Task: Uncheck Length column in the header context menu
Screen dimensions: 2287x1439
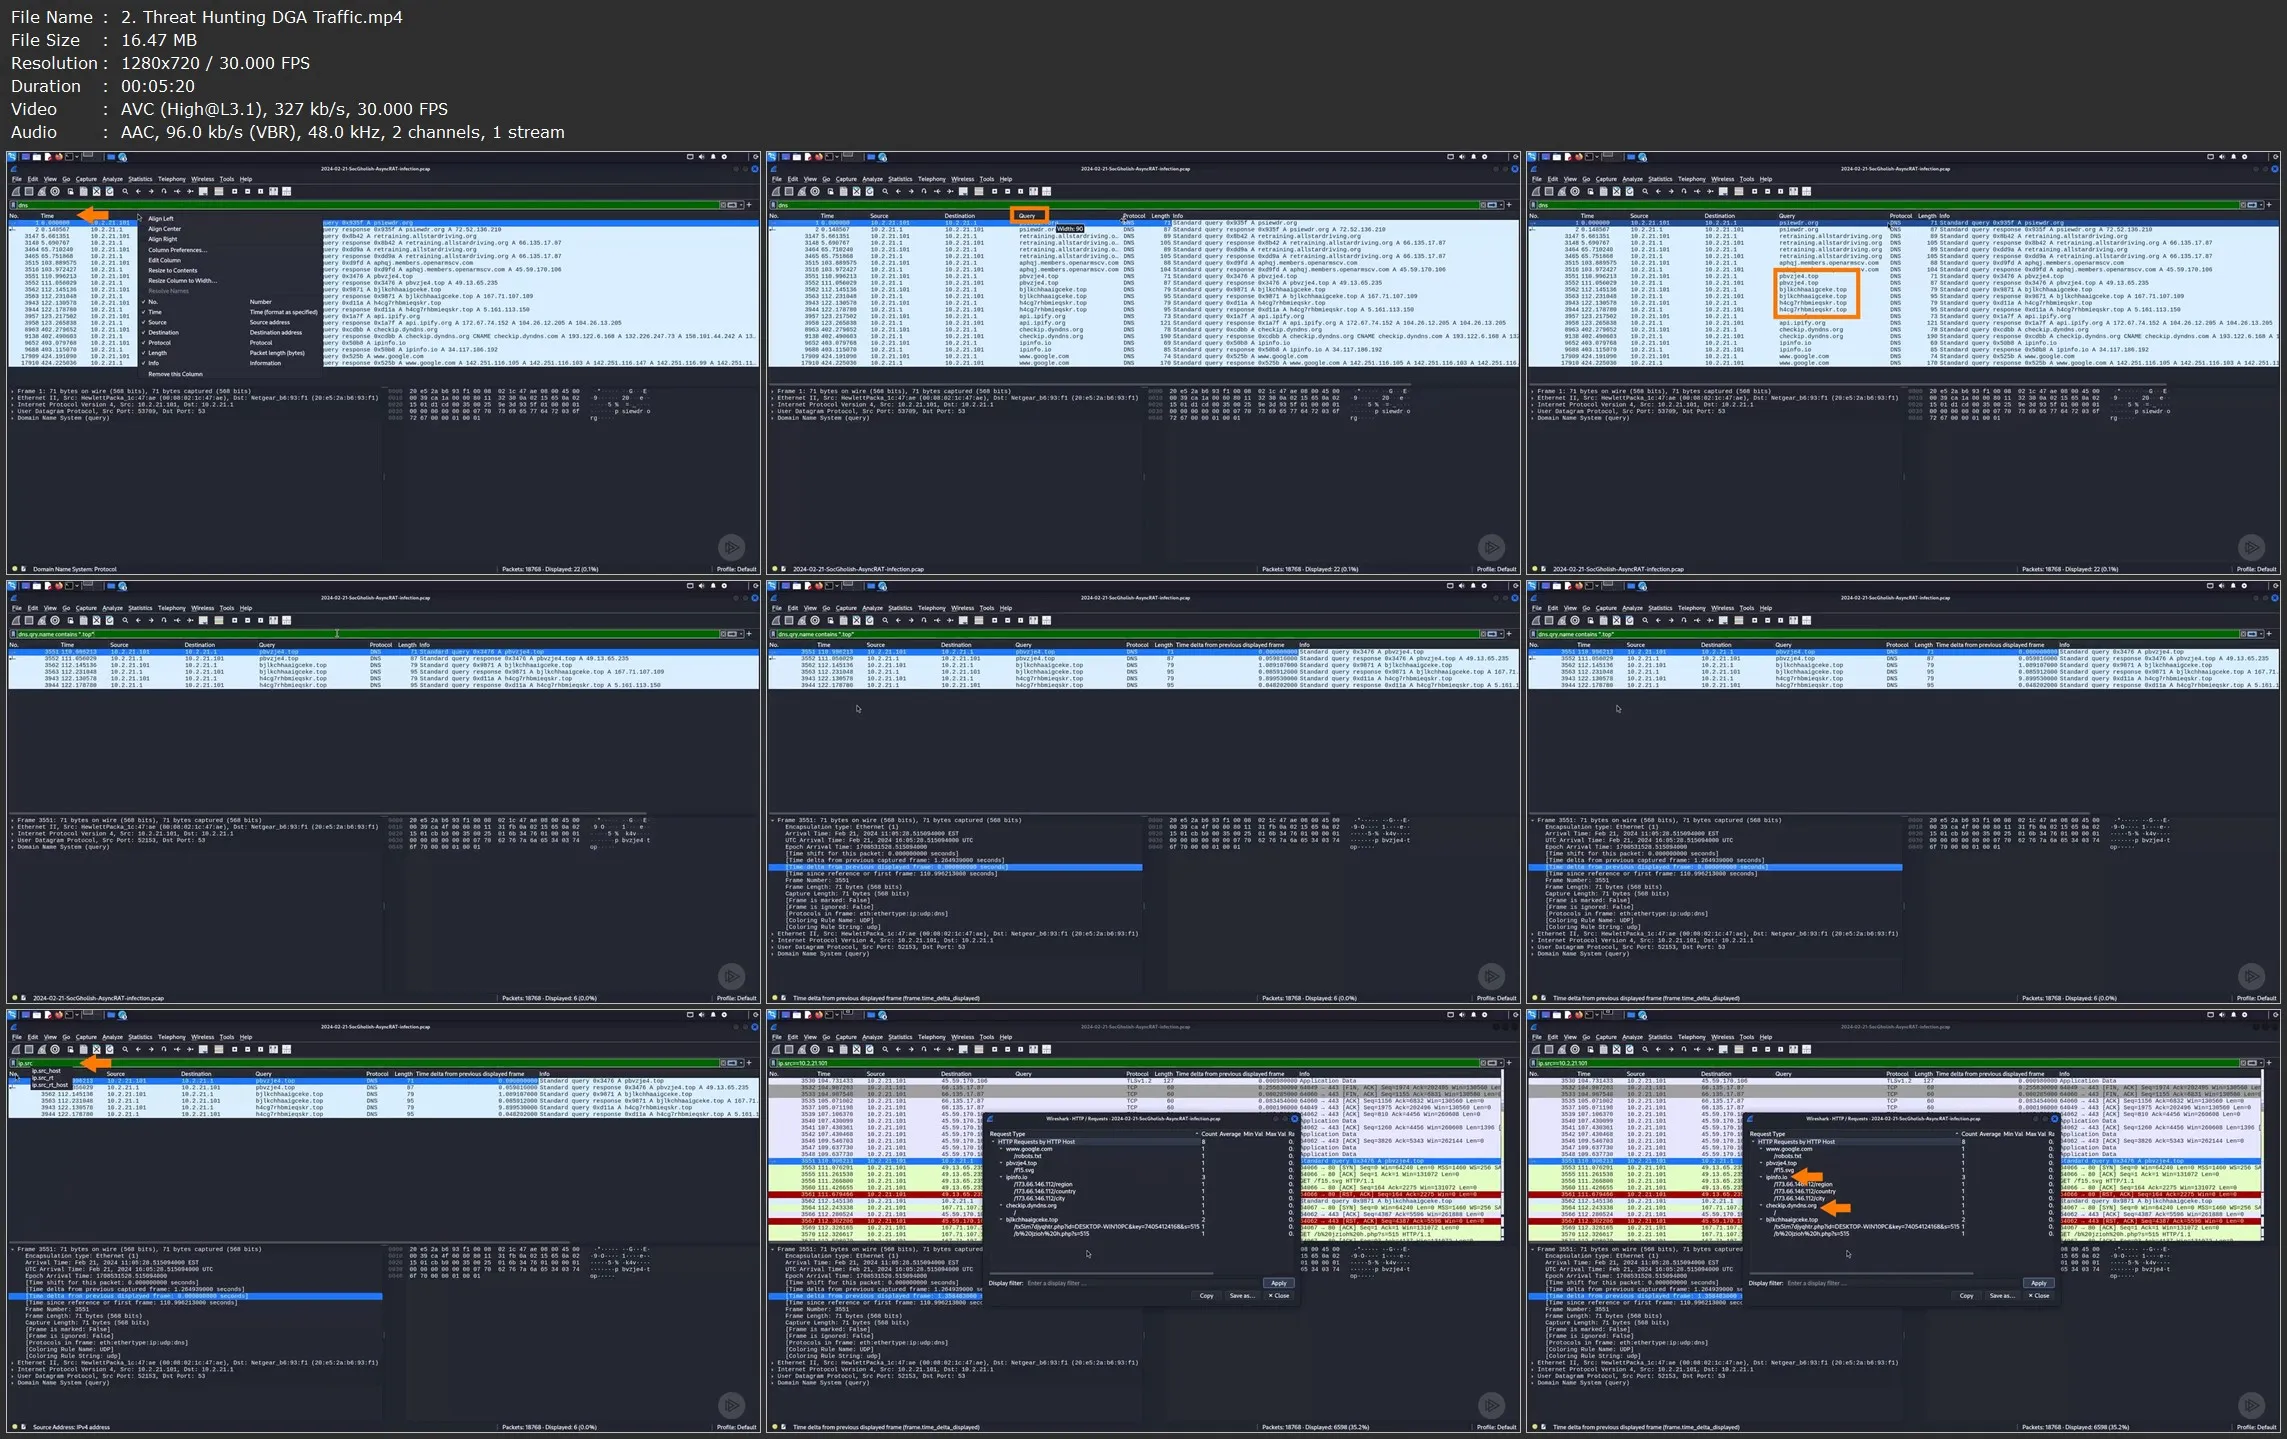Action: [158, 353]
